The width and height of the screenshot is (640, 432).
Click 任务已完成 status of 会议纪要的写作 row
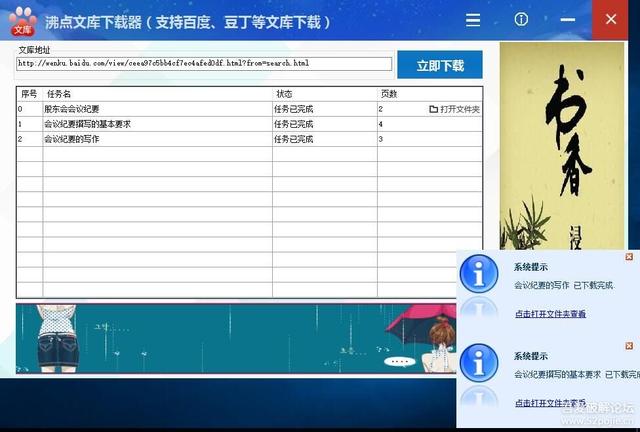(293, 139)
